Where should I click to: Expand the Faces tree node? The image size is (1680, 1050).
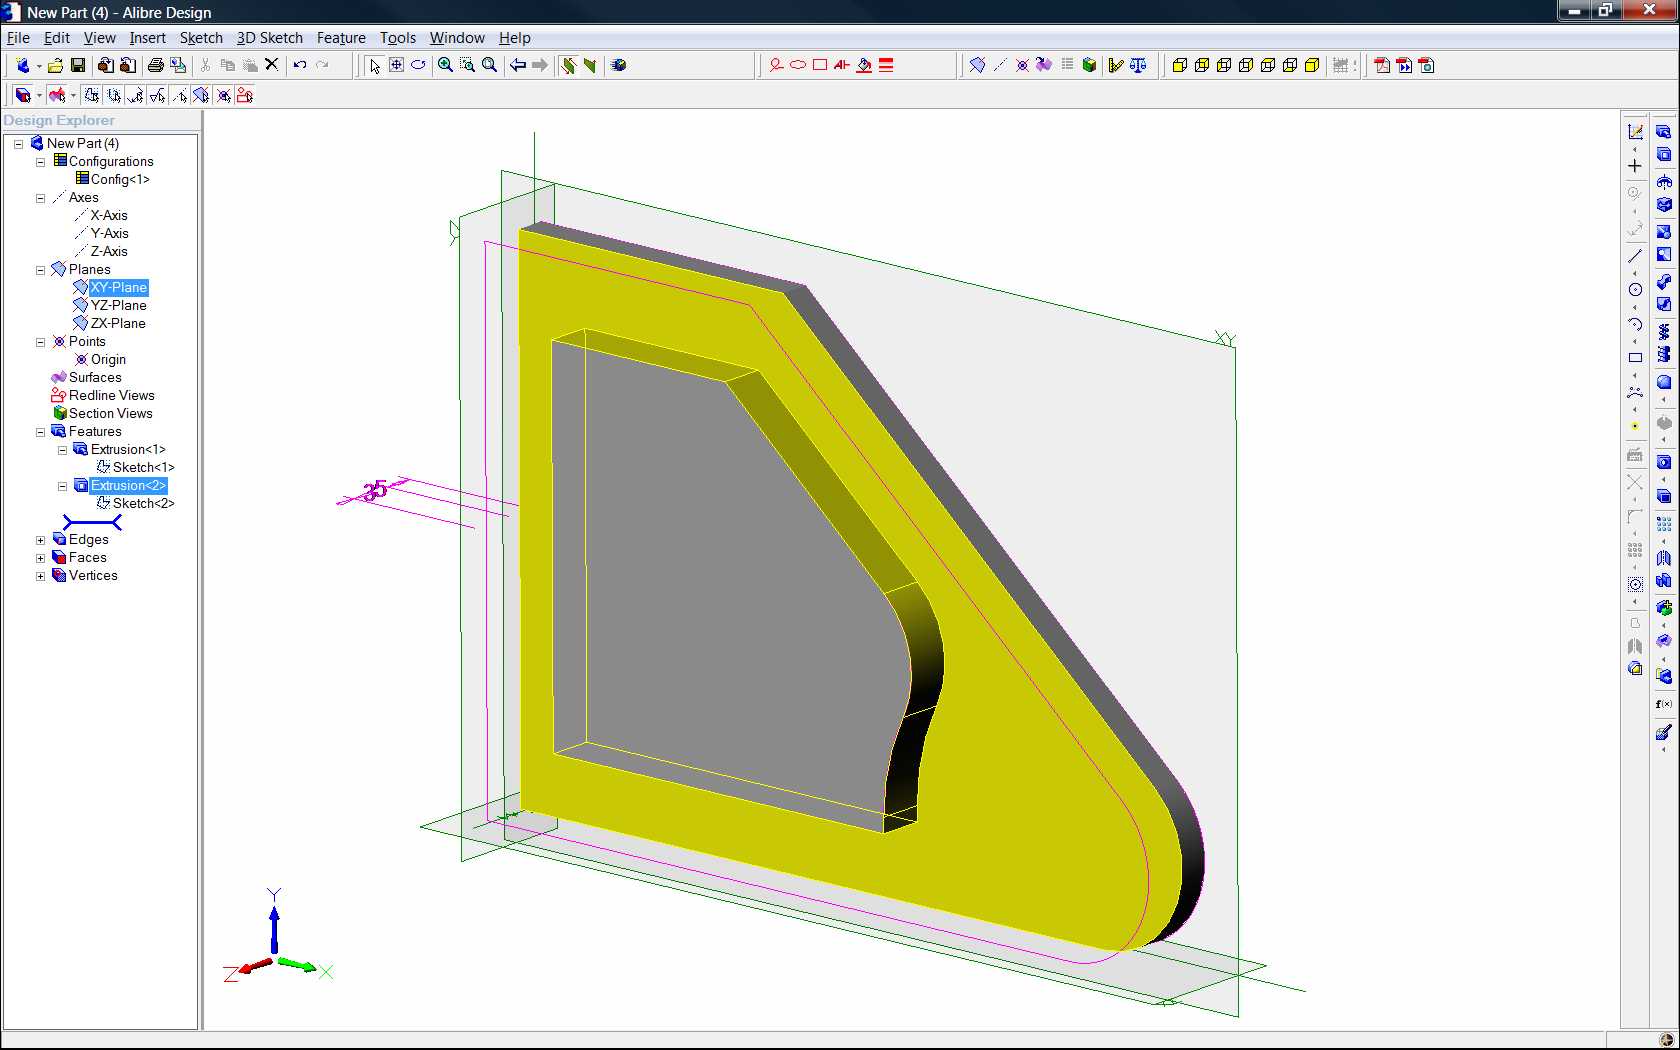point(40,558)
